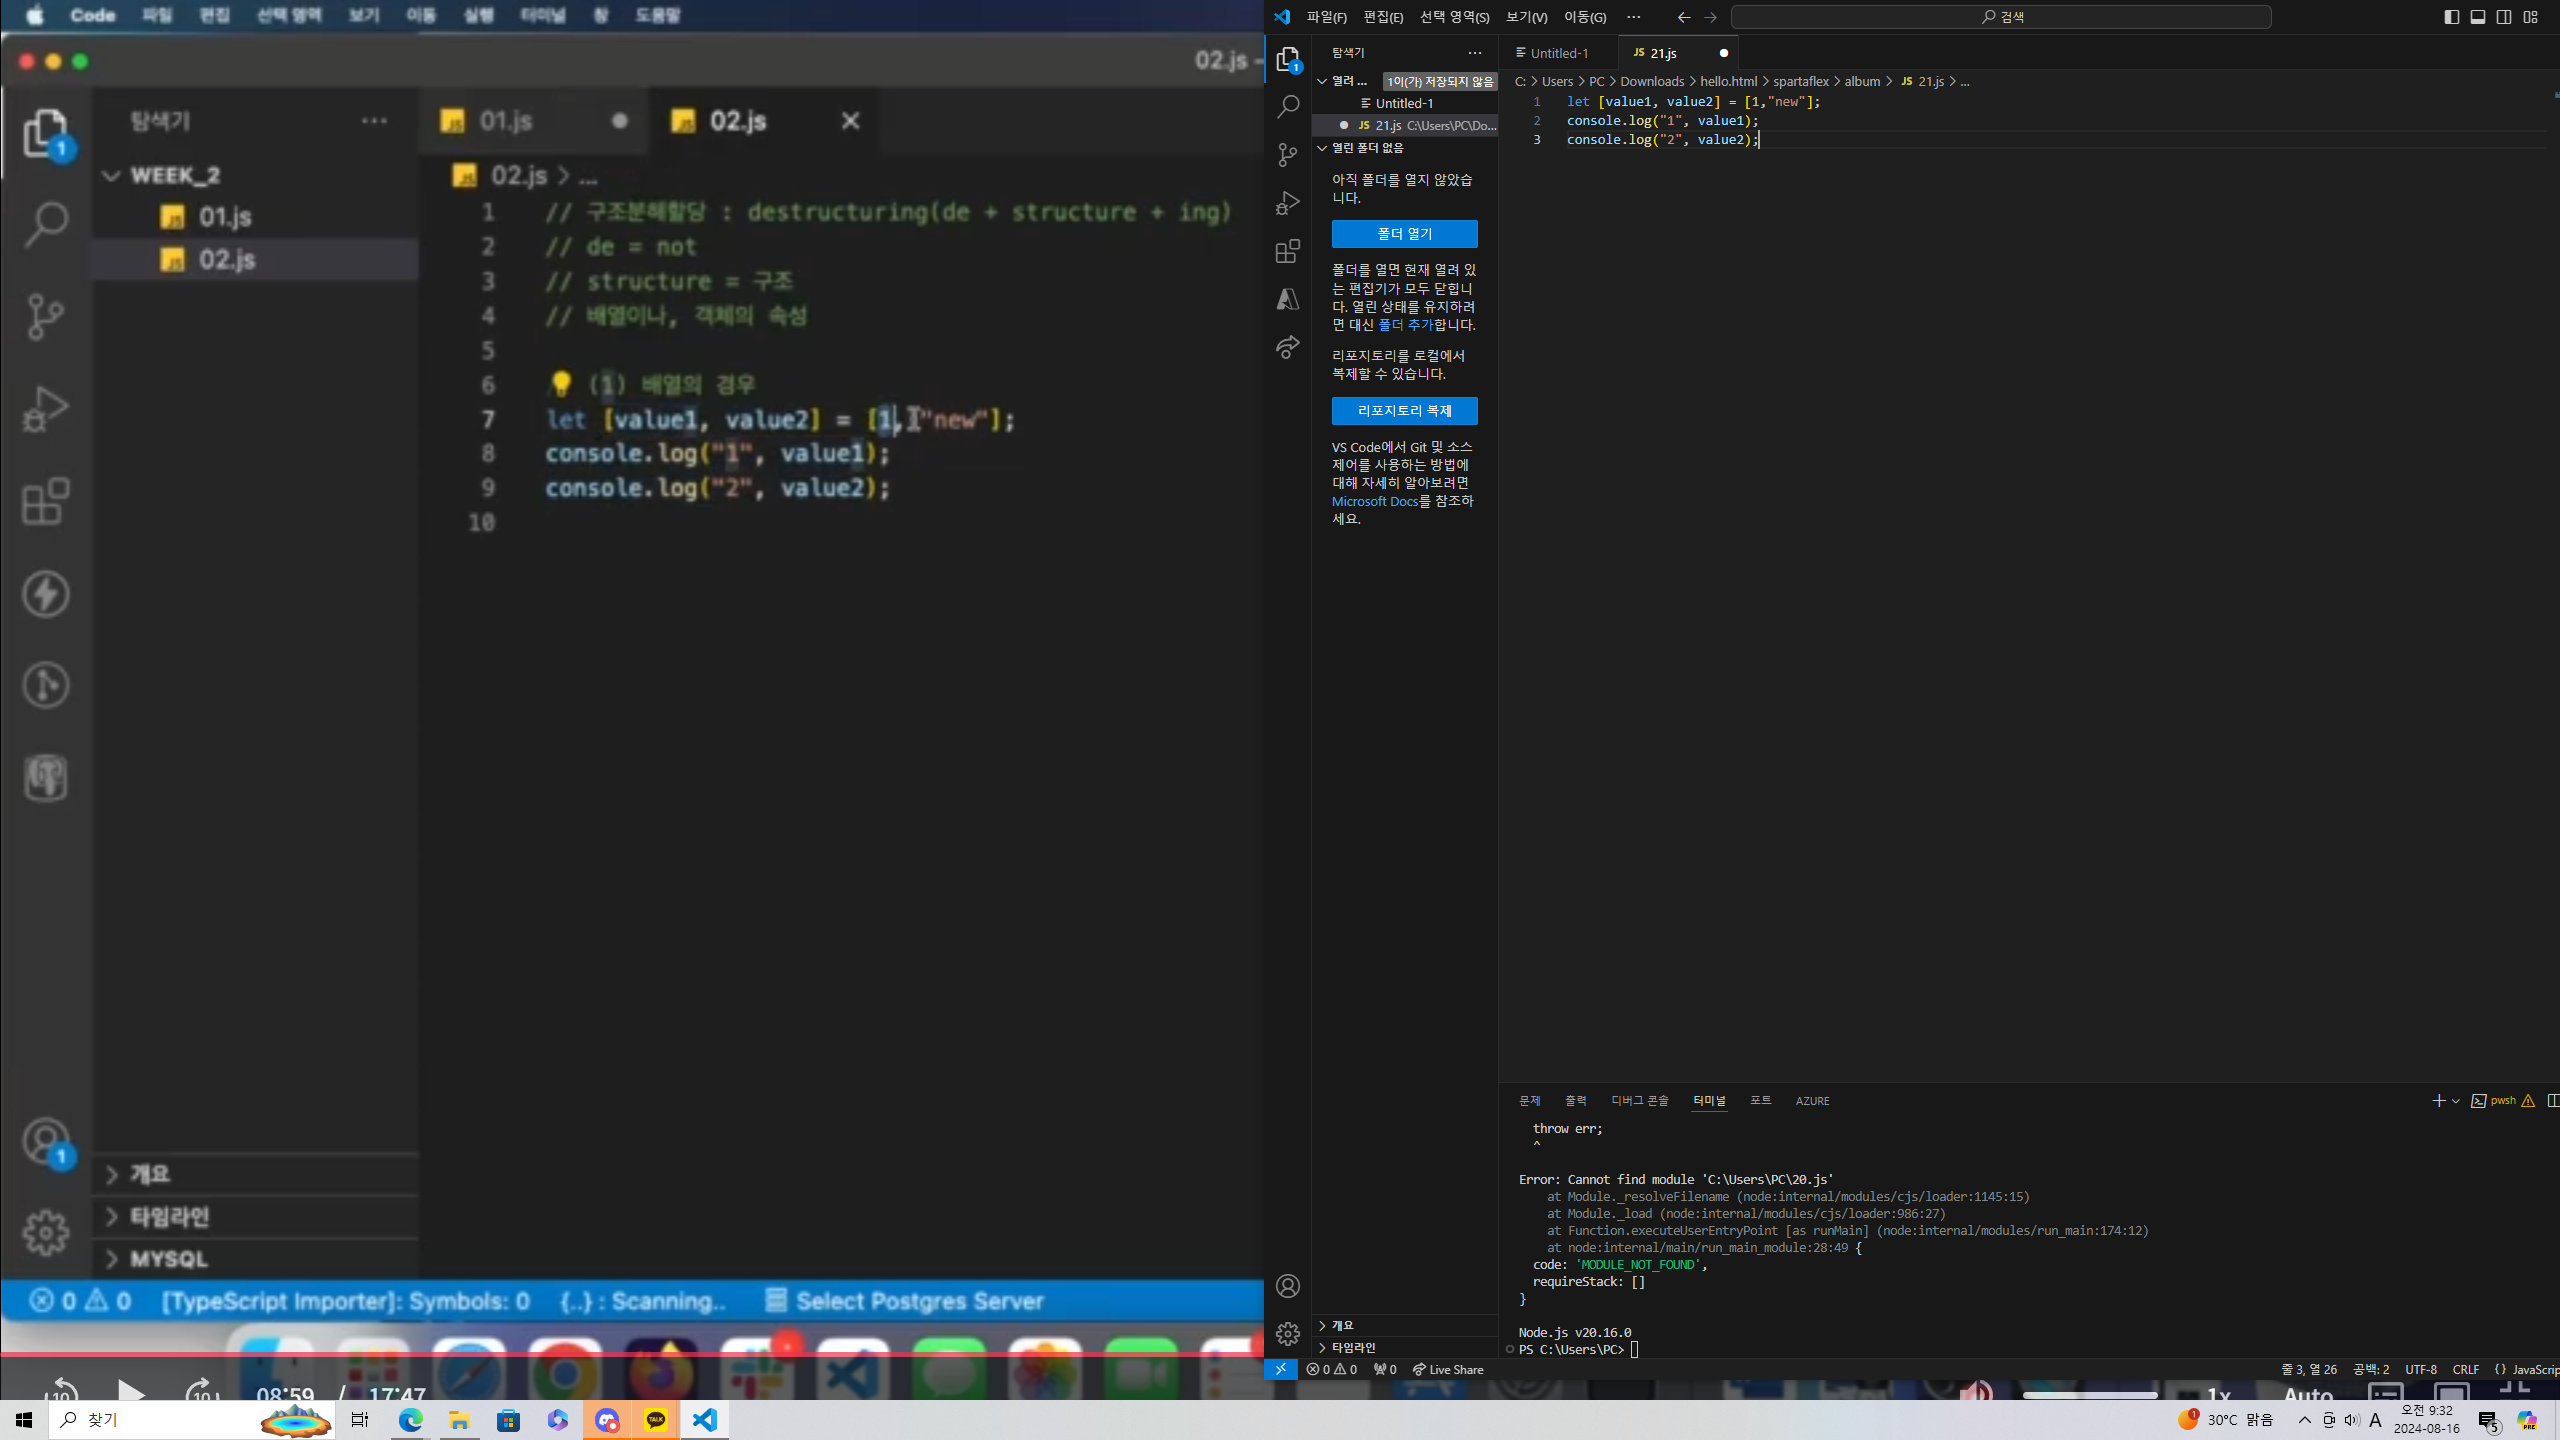Go forward using the title bar right arrow

pyautogui.click(x=1710, y=17)
